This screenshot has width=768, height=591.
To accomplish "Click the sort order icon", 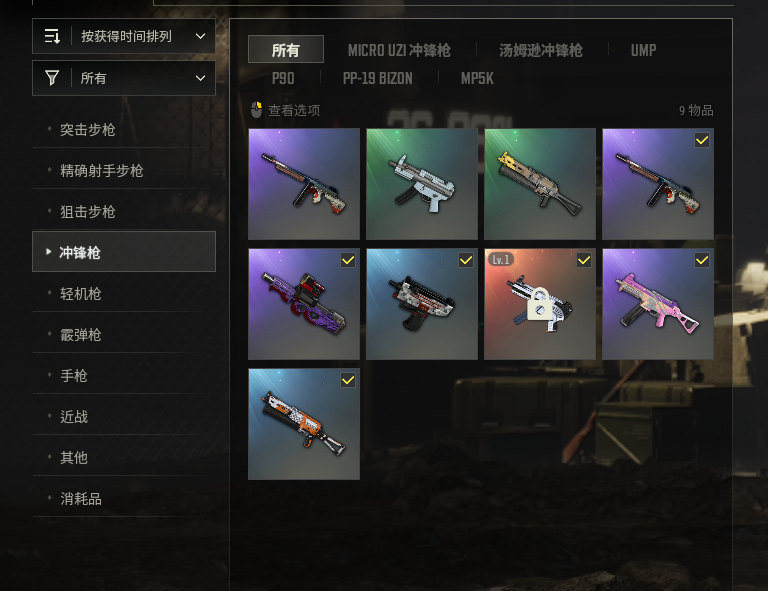I will [52, 36].
